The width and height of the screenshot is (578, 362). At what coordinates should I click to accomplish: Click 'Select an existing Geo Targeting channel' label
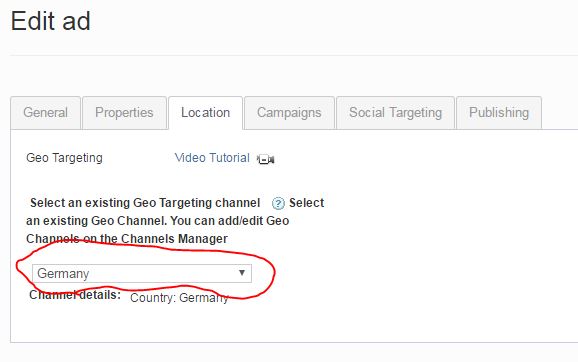(x=145, y=203)
